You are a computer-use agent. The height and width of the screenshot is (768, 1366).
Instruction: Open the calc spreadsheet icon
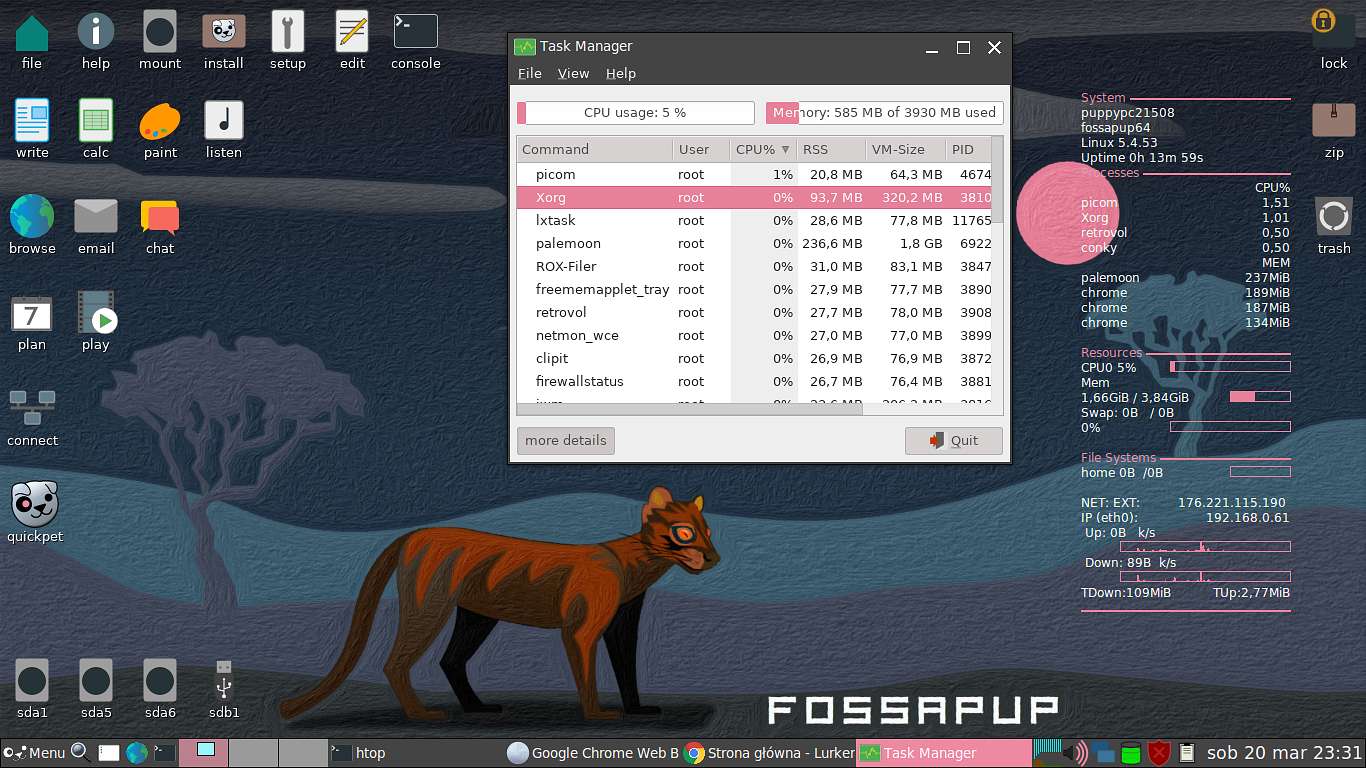click(x=96, y=122)
